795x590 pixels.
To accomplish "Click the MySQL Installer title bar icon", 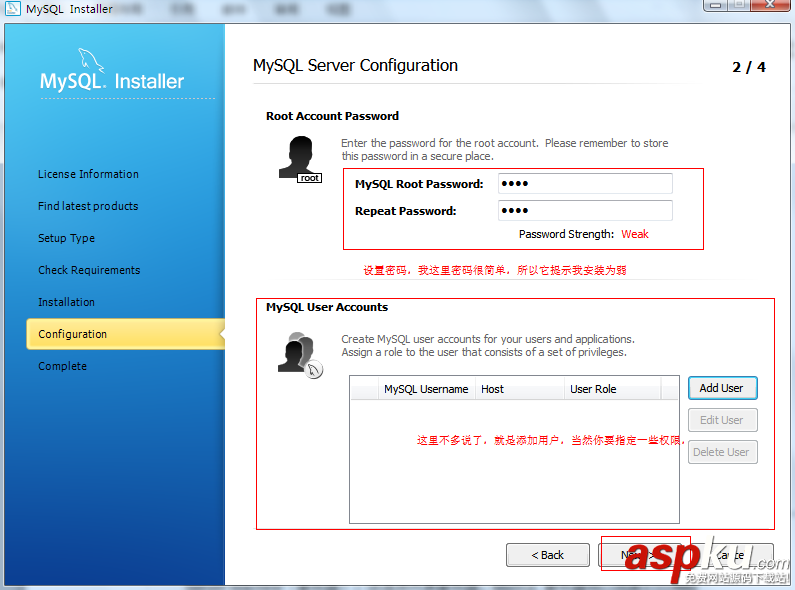I will click(13, 8).
